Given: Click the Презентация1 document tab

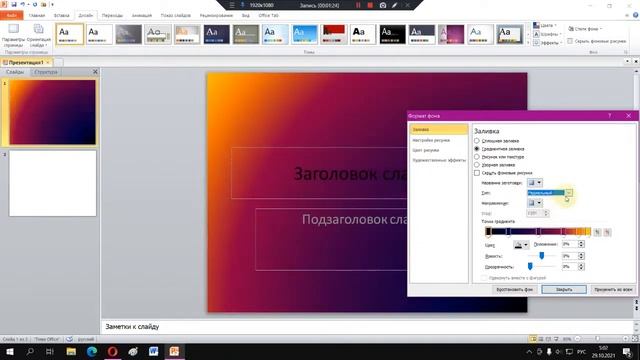Looking at the screenshot, I should coord(26,62).
